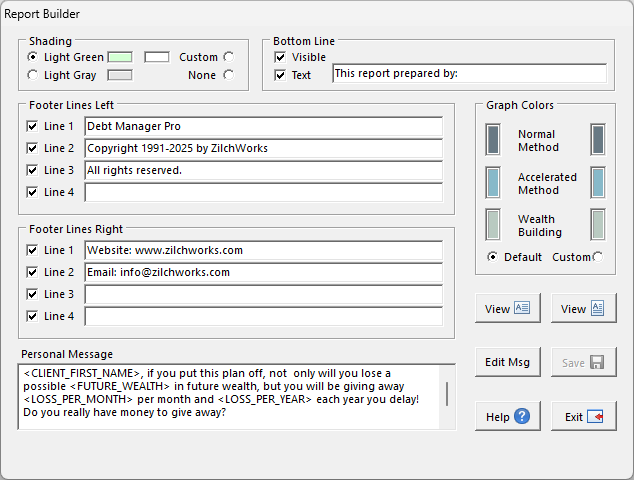
Task: Click the Personal Message scrollbar
Action: [446, 394]
